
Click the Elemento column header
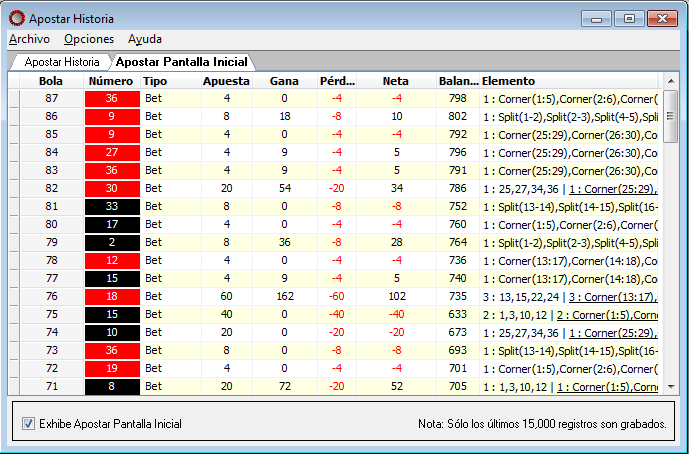(569, 81)
